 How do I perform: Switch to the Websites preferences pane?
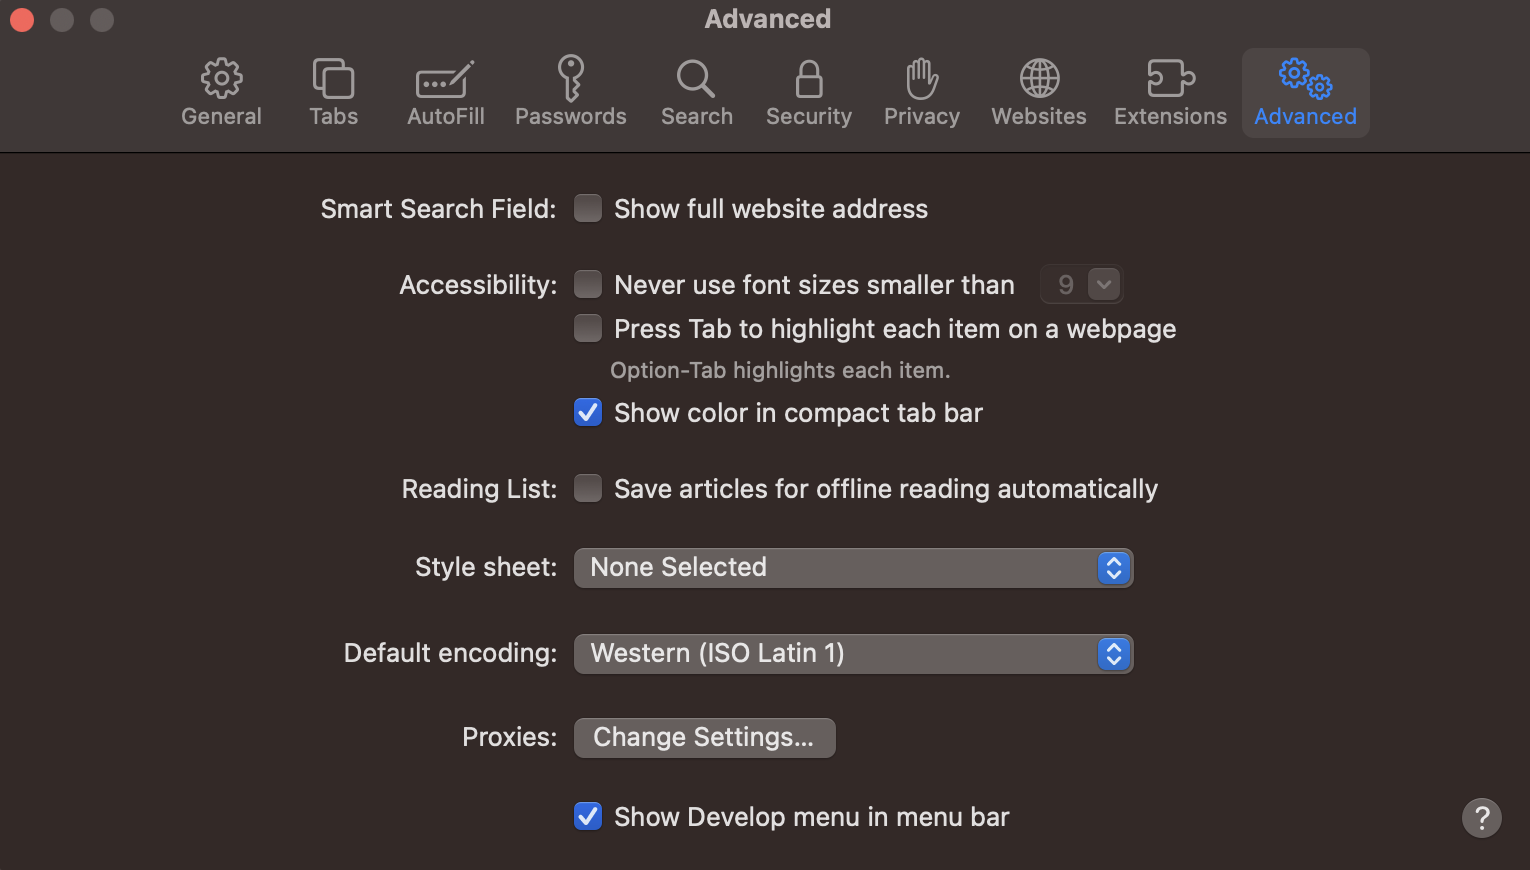1038,93
